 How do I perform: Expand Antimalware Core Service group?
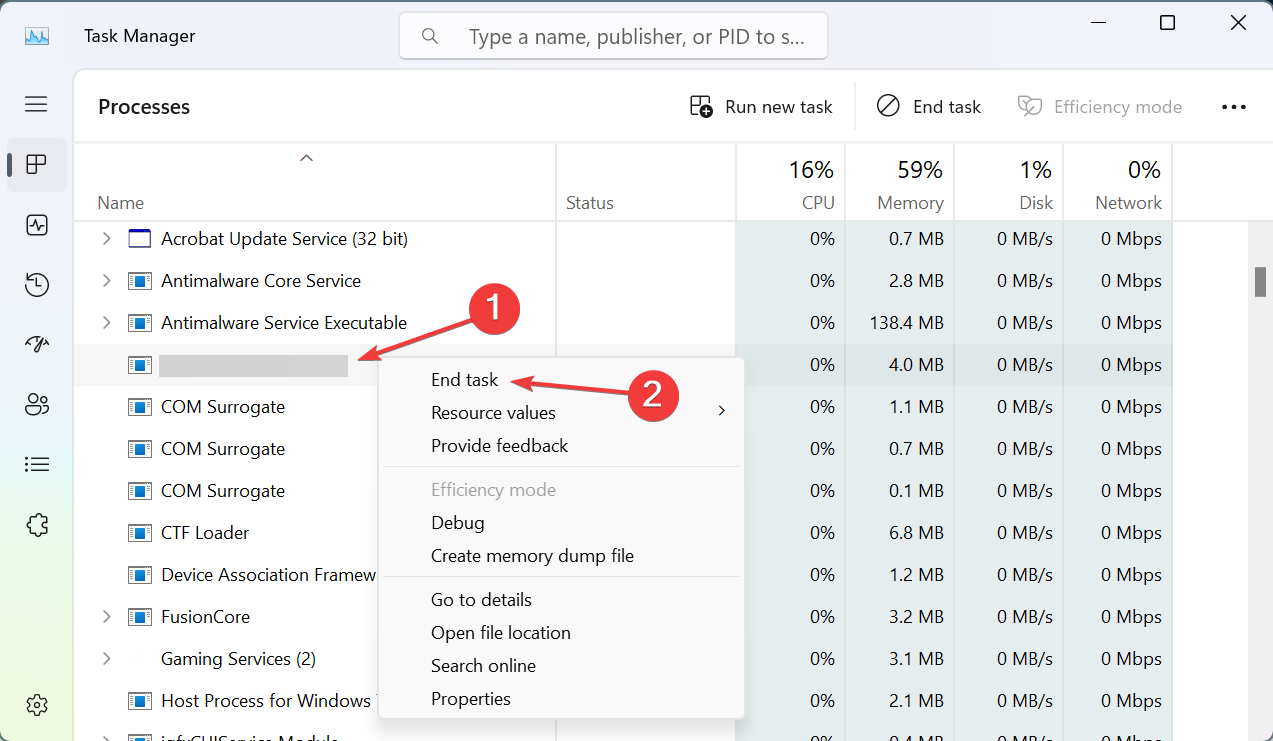pos(106,281)
